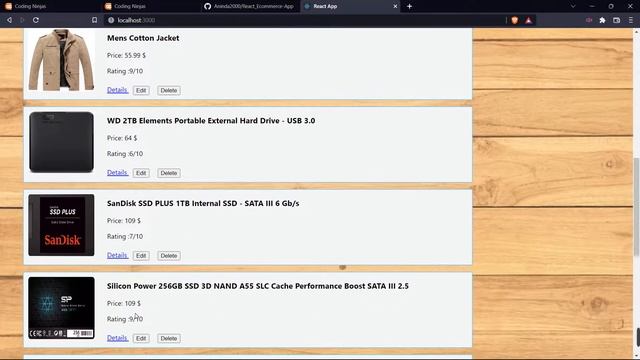Click the site info icon beside localhost
Viewport: 640px width, 360px height.
click(x=111, y=20)
